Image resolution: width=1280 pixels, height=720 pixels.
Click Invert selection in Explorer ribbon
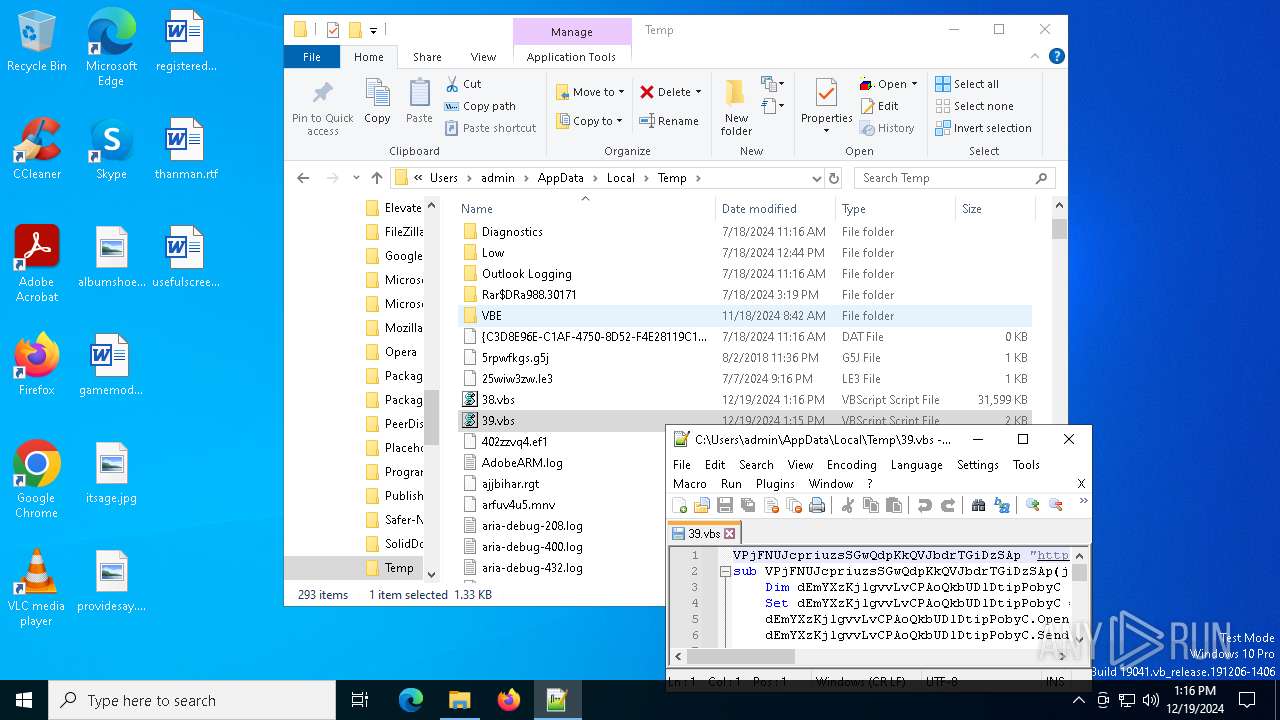983,128
